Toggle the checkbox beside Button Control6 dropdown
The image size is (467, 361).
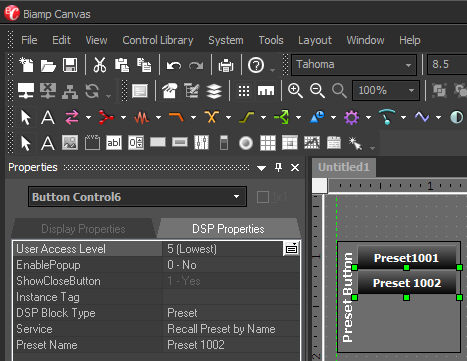tap(263, 197)
